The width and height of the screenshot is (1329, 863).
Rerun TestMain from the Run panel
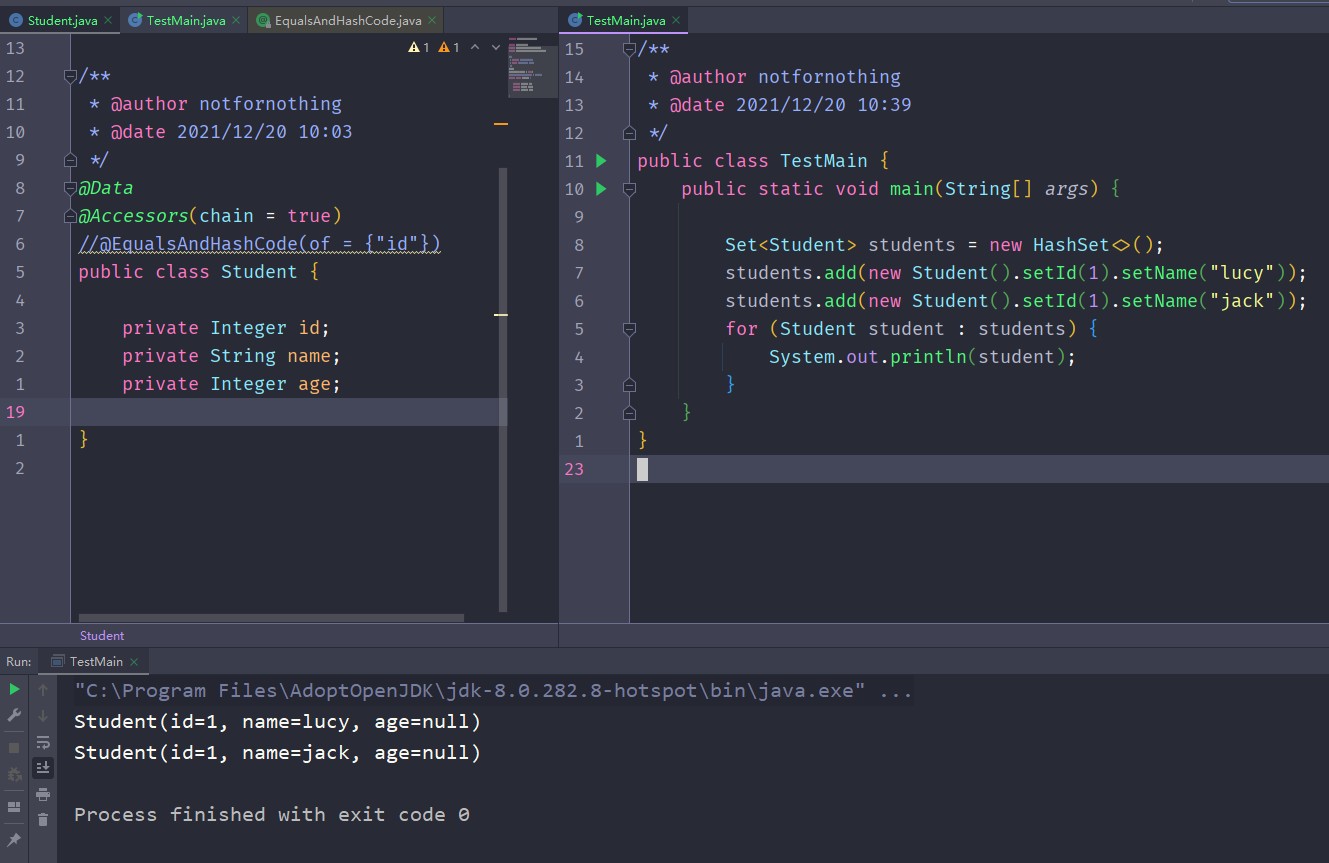tap(14, 689)
